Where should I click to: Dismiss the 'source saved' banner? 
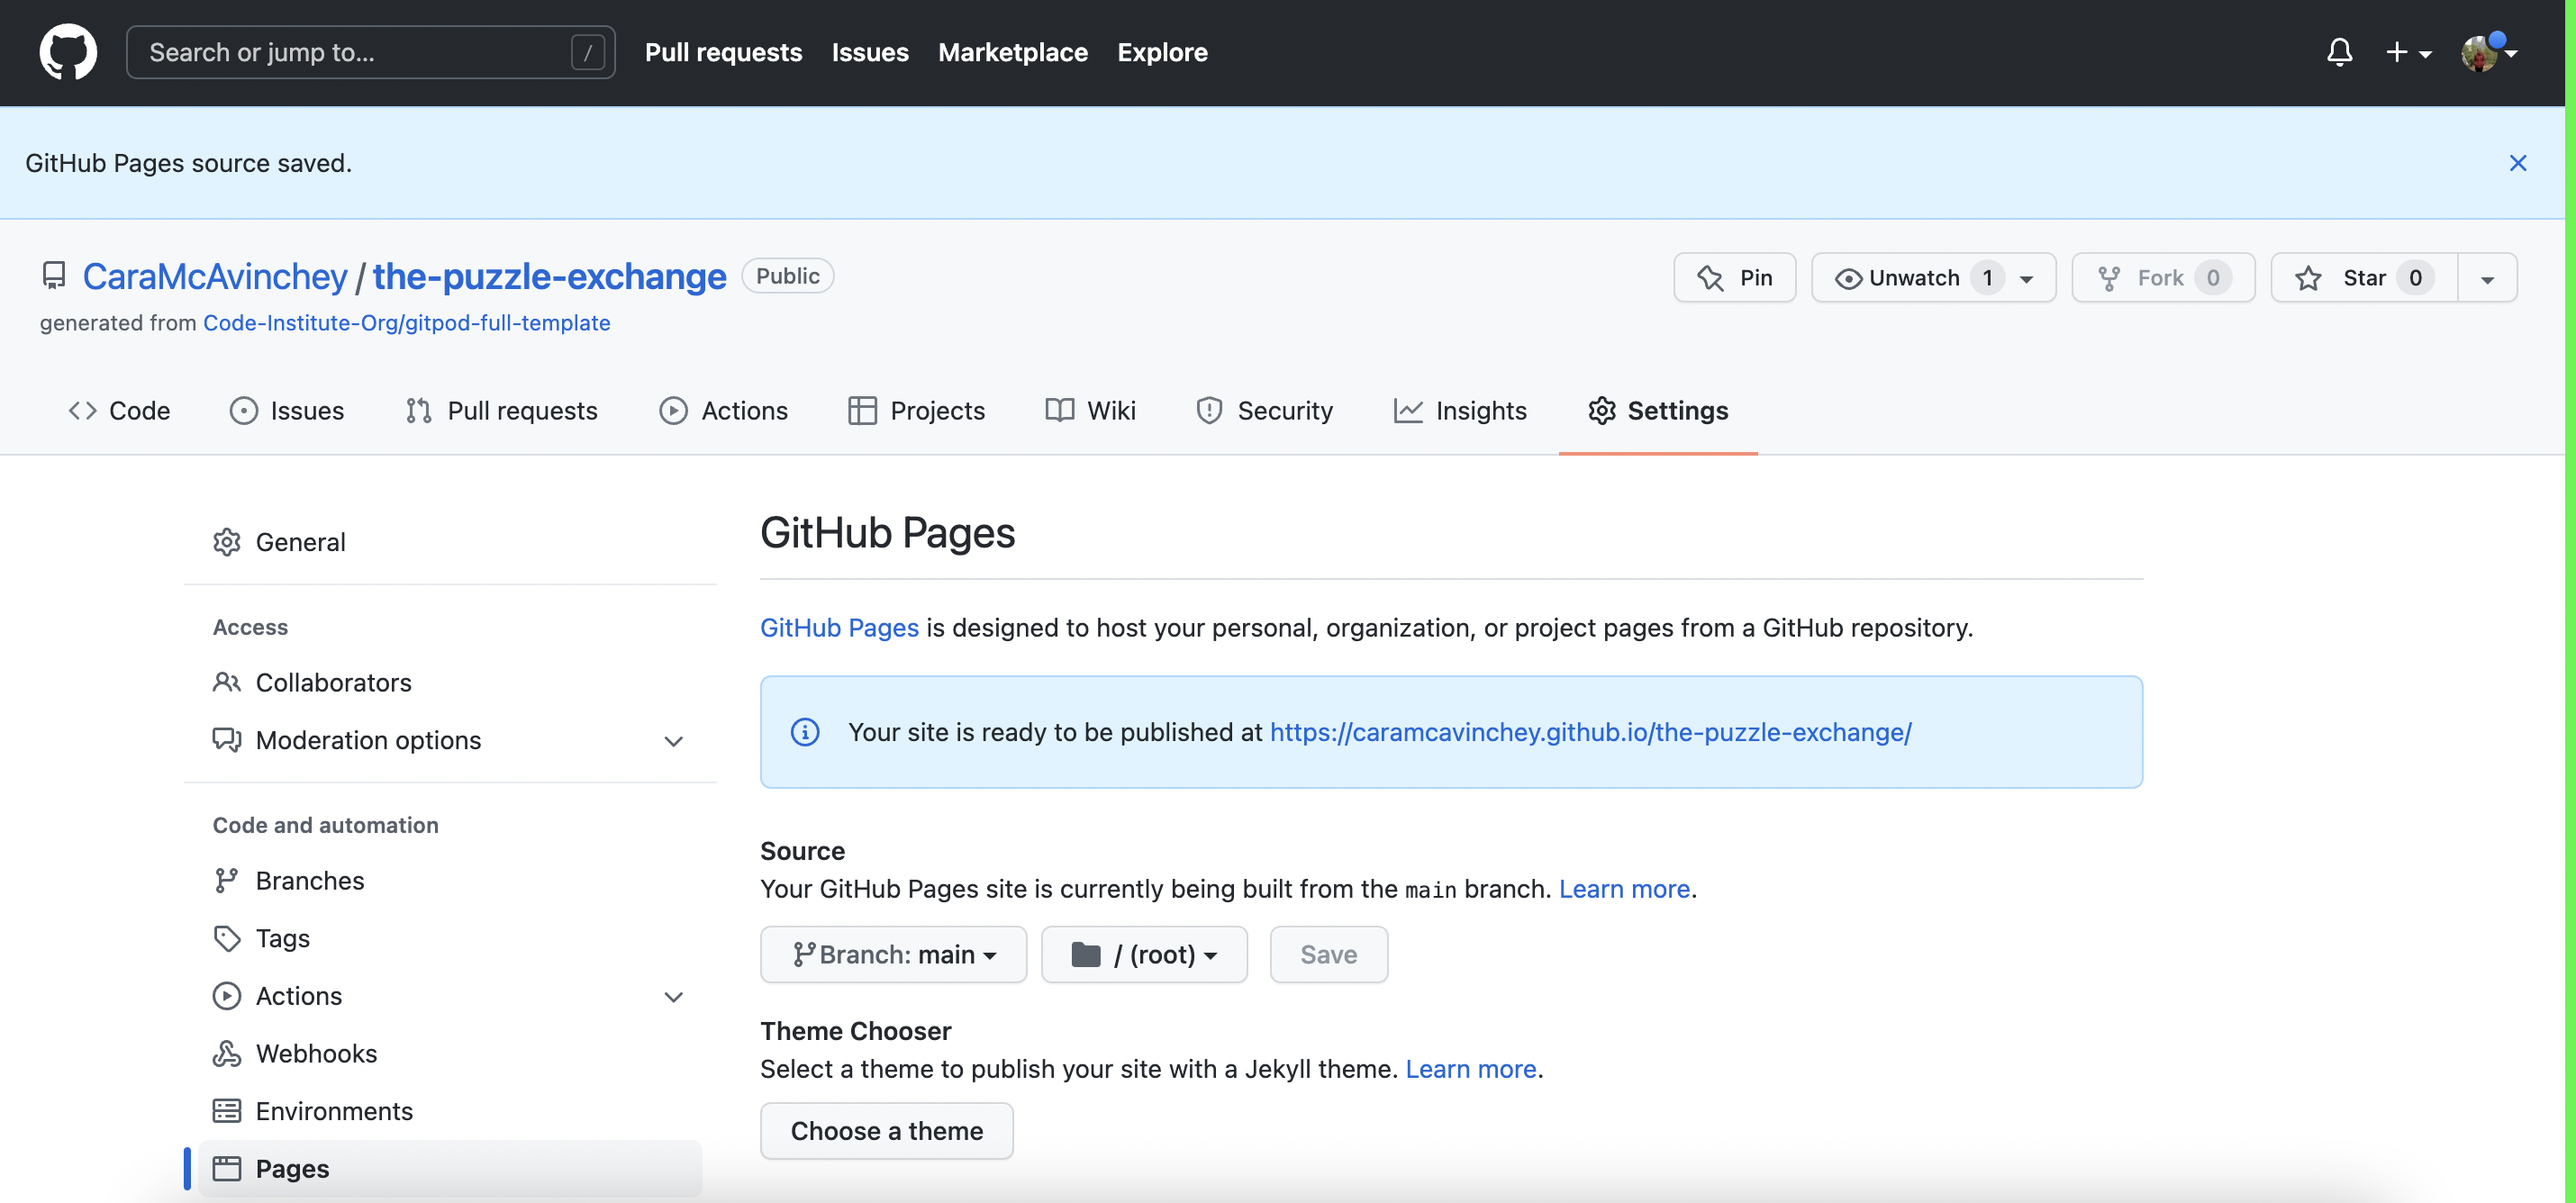pyautogui.click(x=2517, y=163)
